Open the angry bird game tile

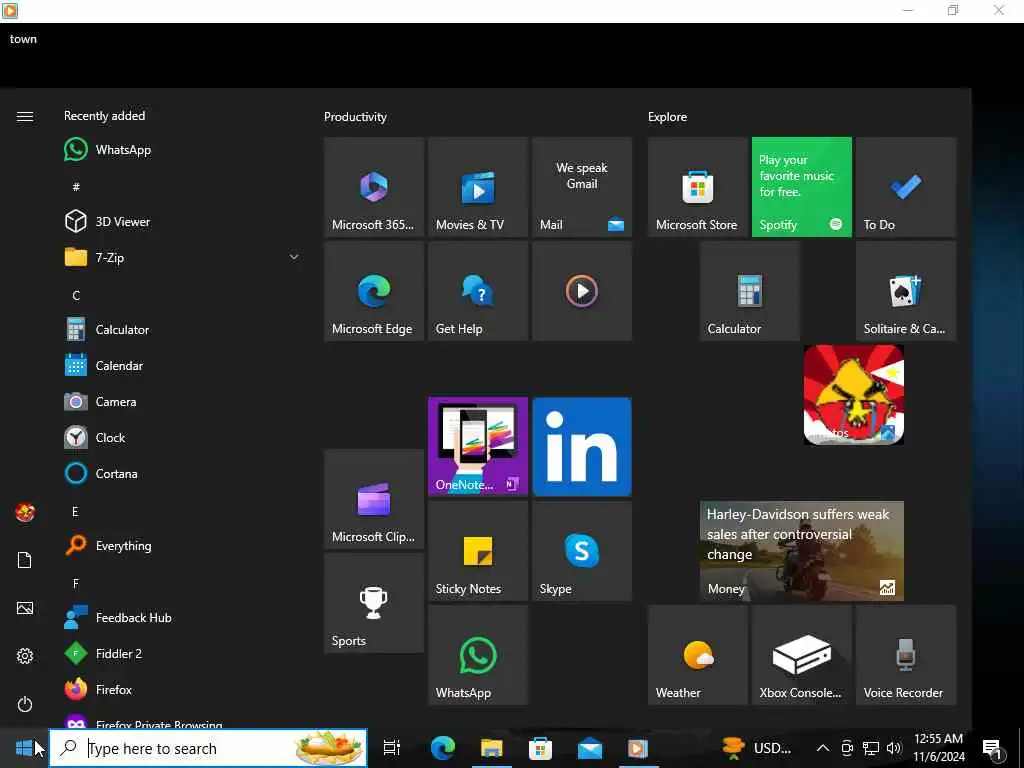[854, 394]
